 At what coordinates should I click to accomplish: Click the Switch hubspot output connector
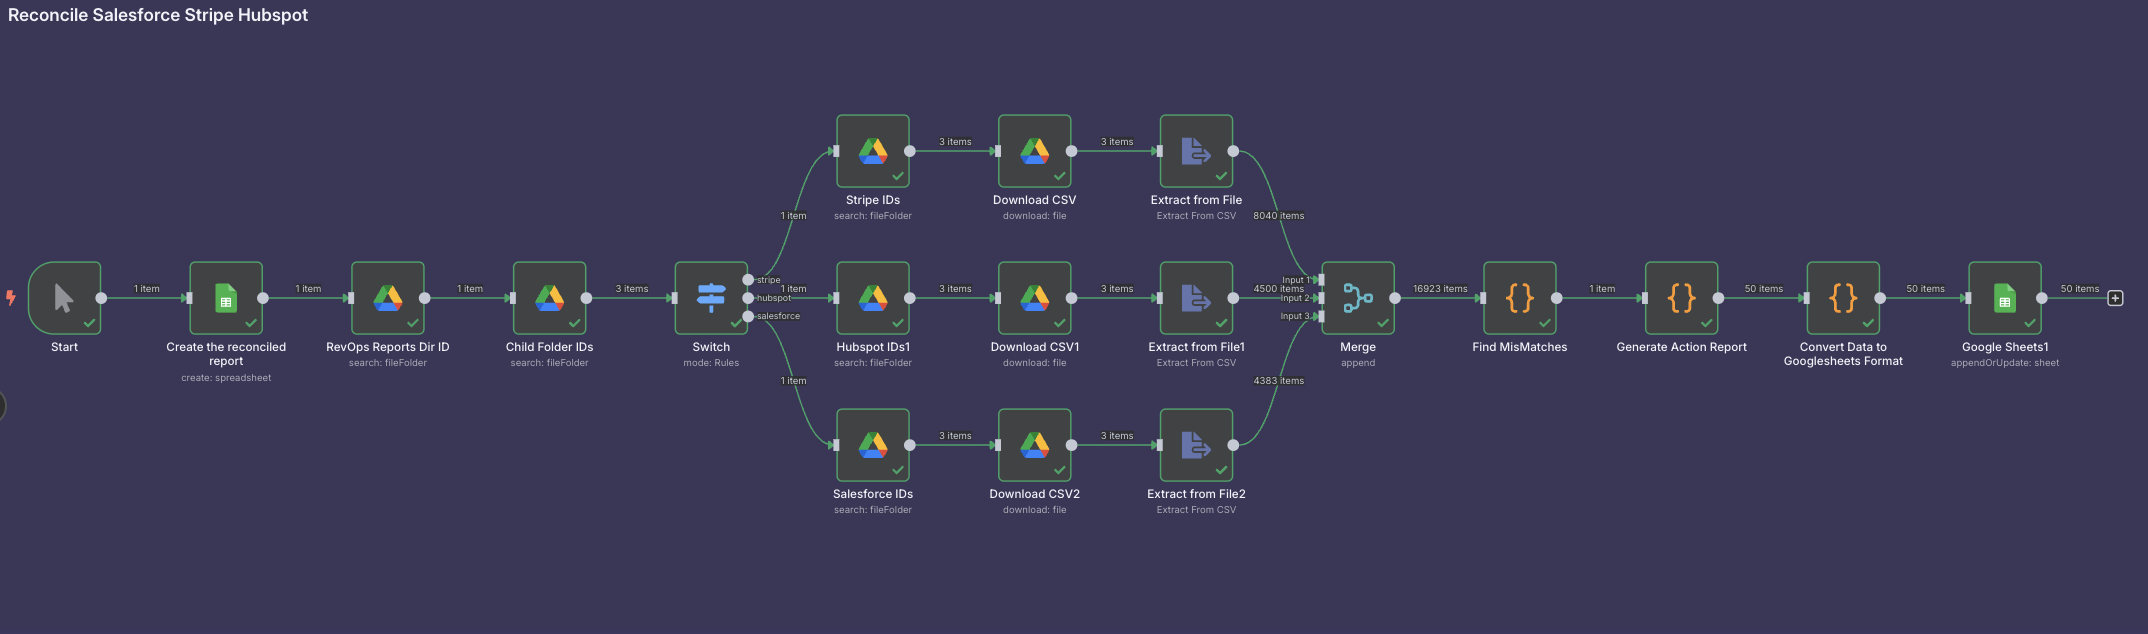(748, 298)
